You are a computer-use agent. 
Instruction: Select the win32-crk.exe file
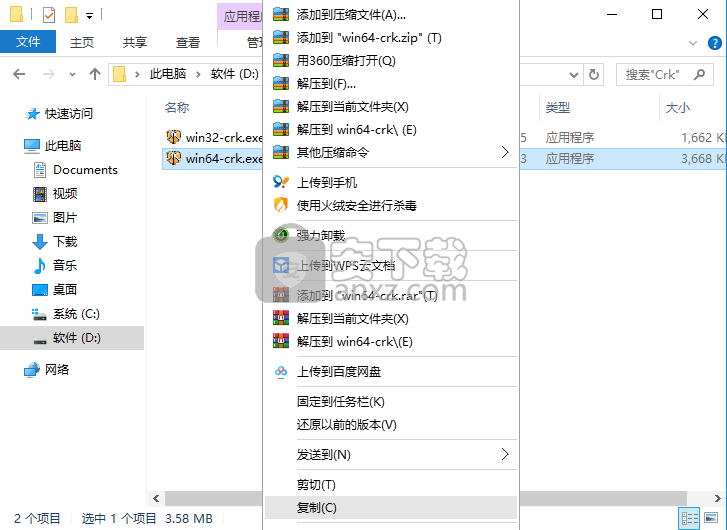(215, 137)
